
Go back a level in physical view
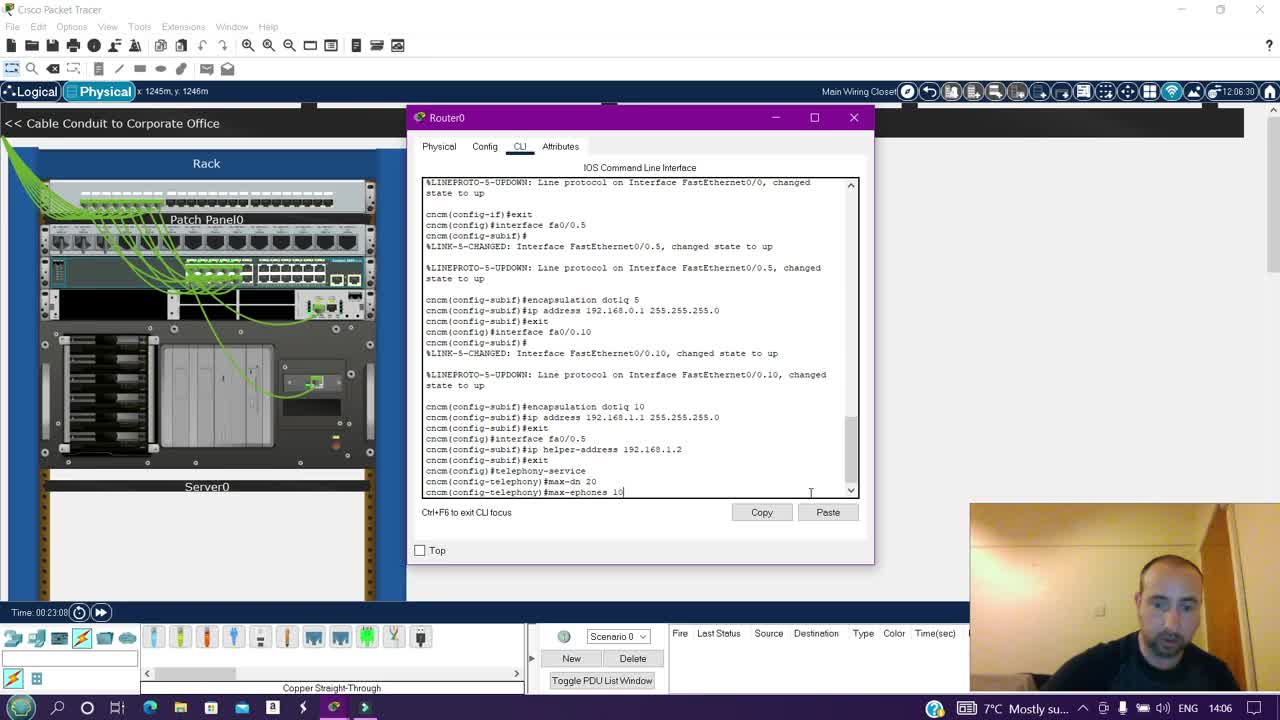pyautogui.click(x=929, y=92)
